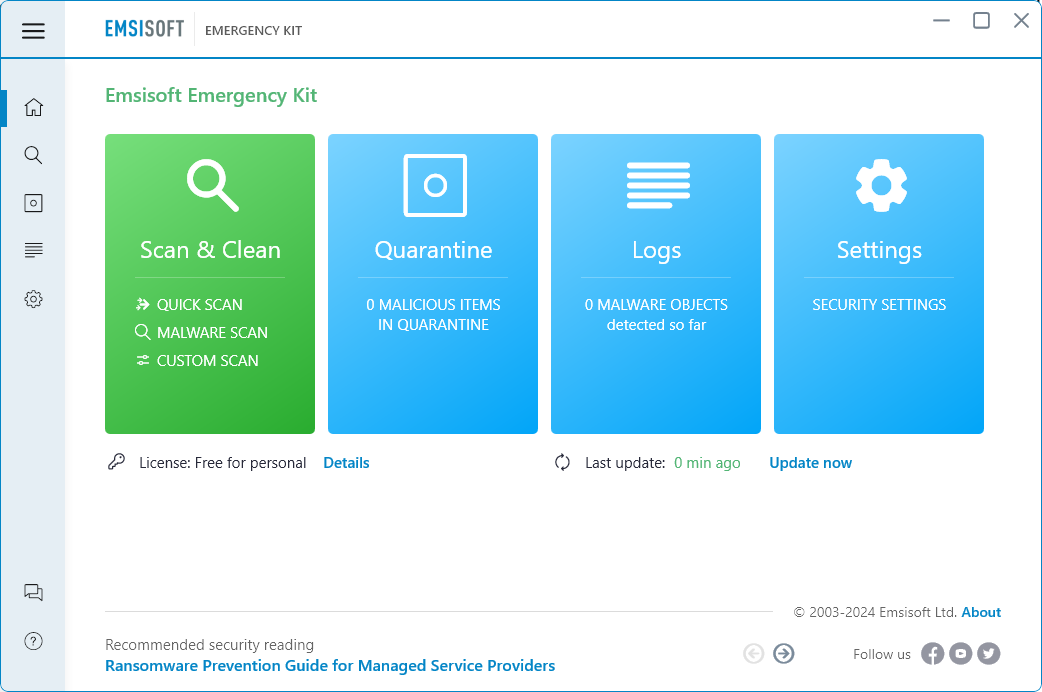Open Logs from the sidebar icon
Screen dimensions: 1042x692
tap(33, 251)
